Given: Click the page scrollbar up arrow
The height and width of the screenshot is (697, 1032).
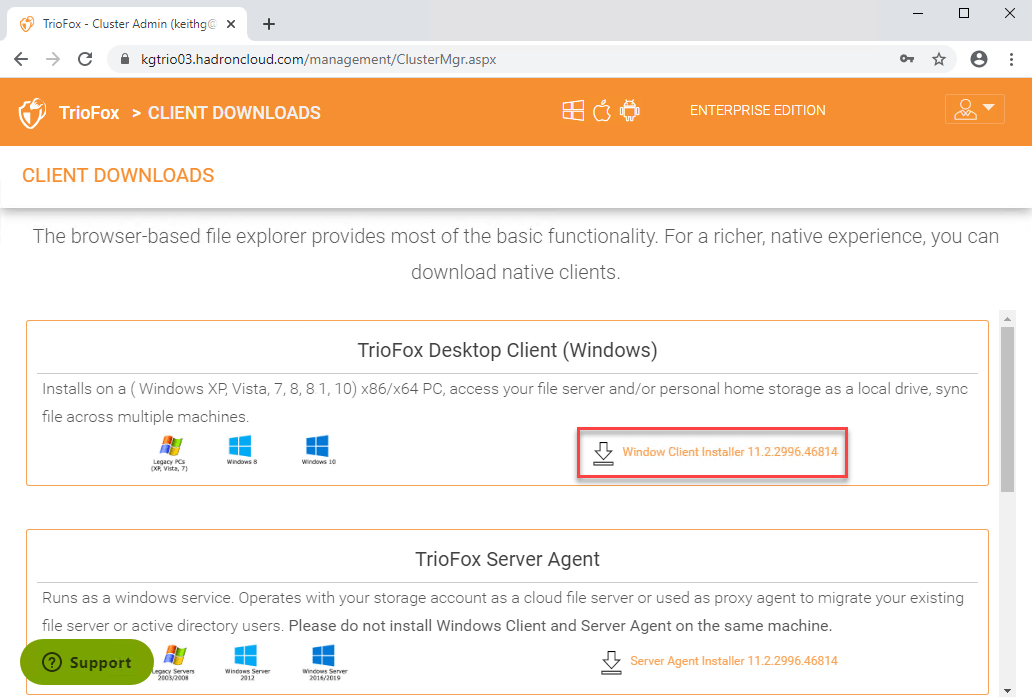Looking at the screenshot, I should pyautogui.click(x=1007, y=319).
